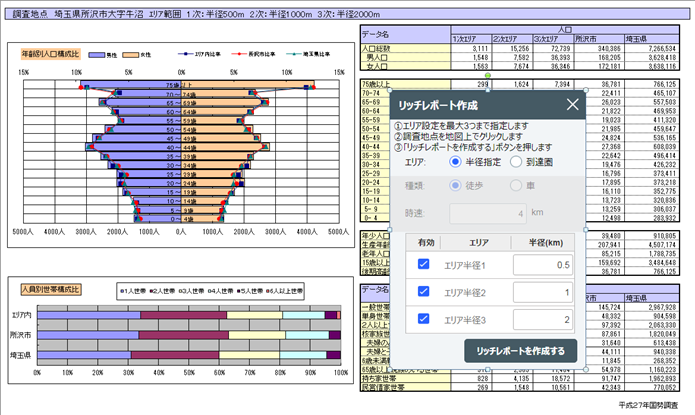695x415 pixels.
Task: Click the 半径(km) column header
Action: (546, 243)
